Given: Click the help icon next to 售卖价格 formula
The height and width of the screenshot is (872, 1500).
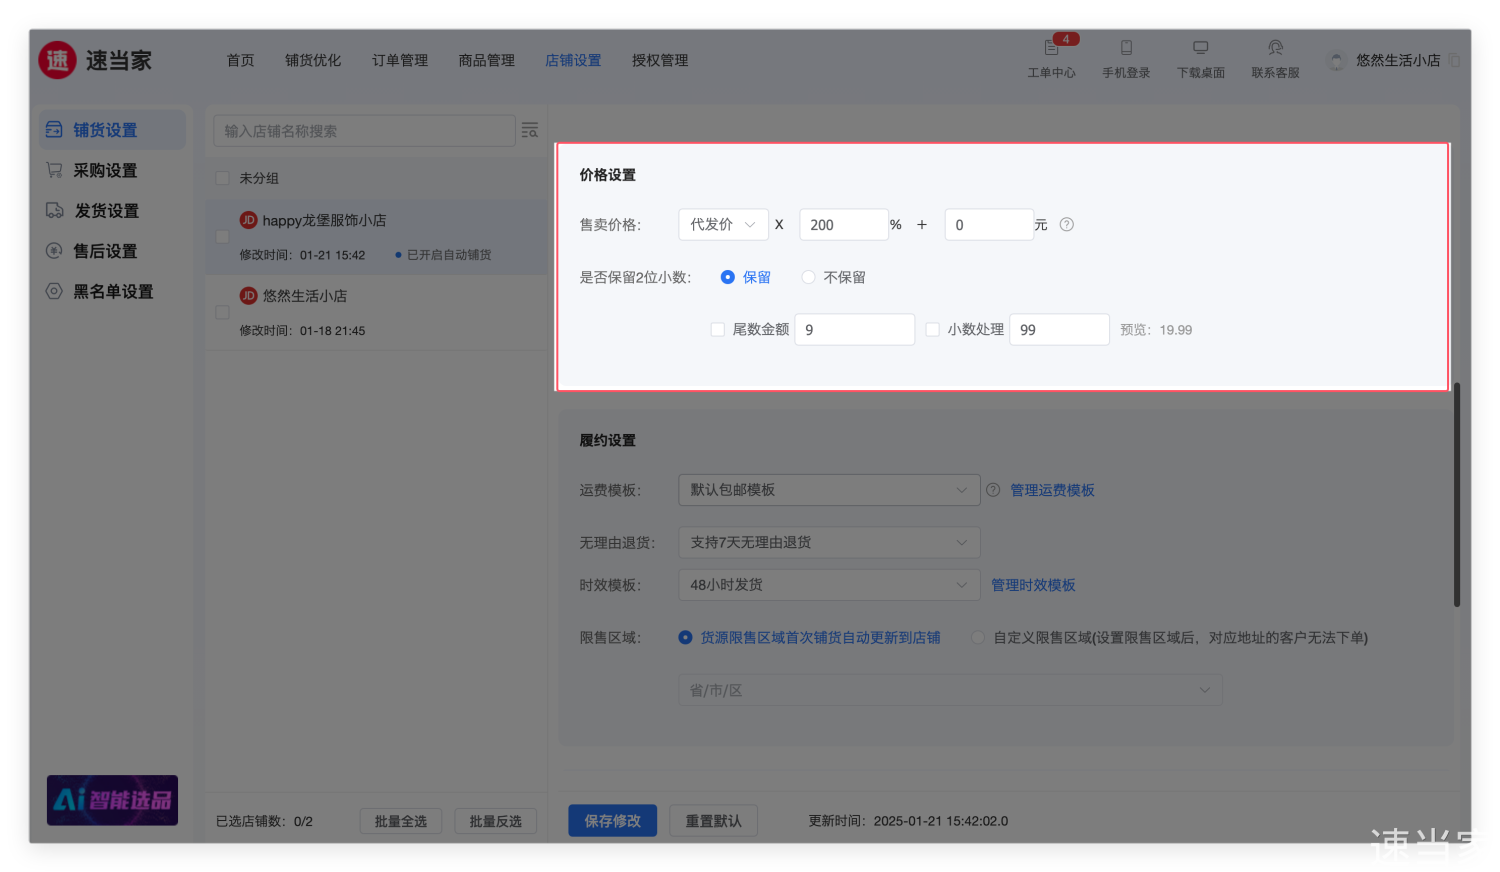Looking at the screenshot, I should (1067, 225).
